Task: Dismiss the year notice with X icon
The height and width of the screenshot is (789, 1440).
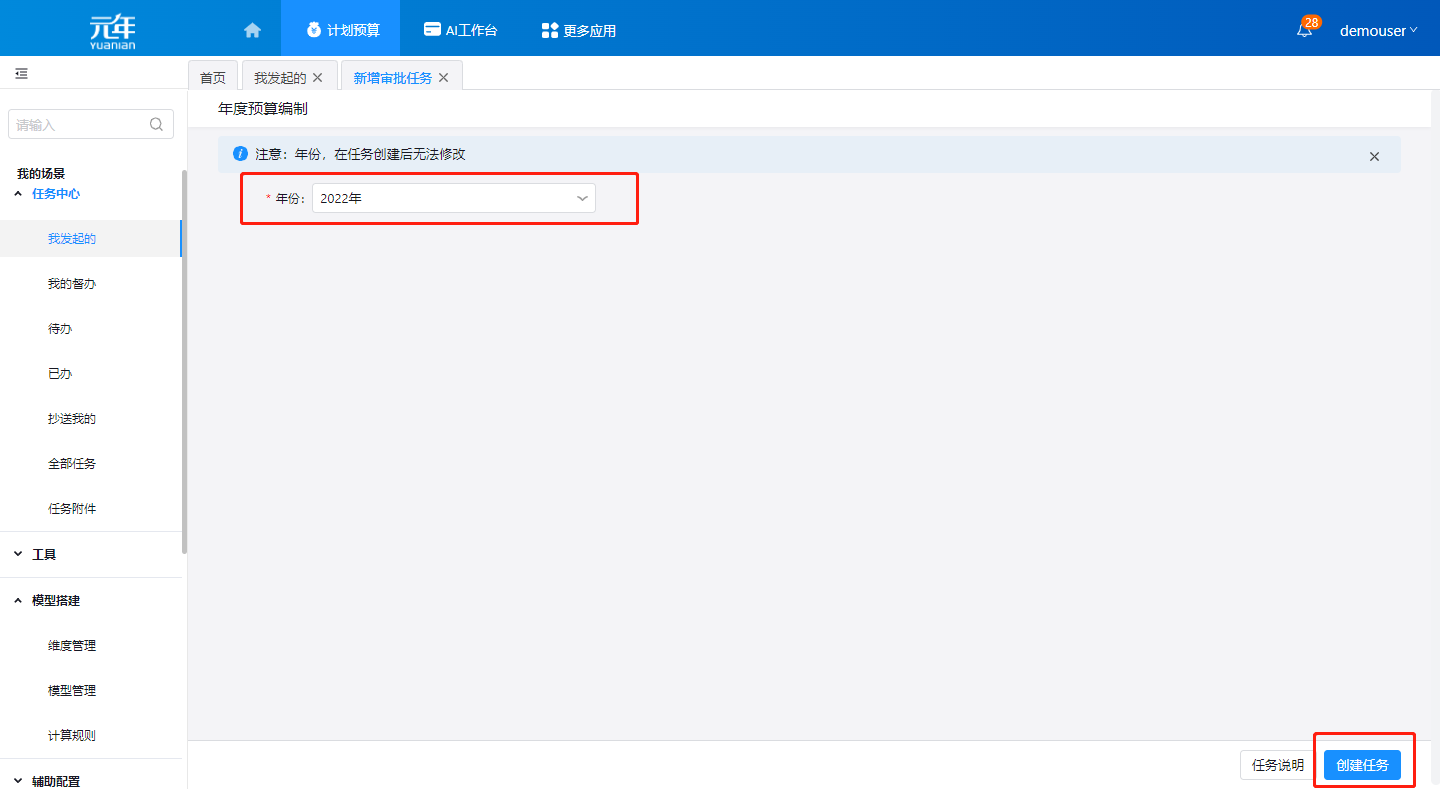Action: 1374,157
